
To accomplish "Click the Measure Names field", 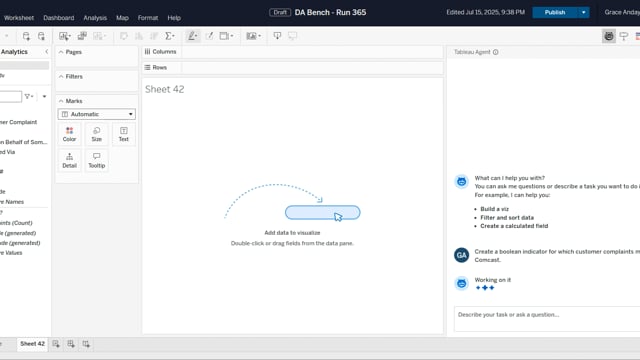I will [12, 202].
